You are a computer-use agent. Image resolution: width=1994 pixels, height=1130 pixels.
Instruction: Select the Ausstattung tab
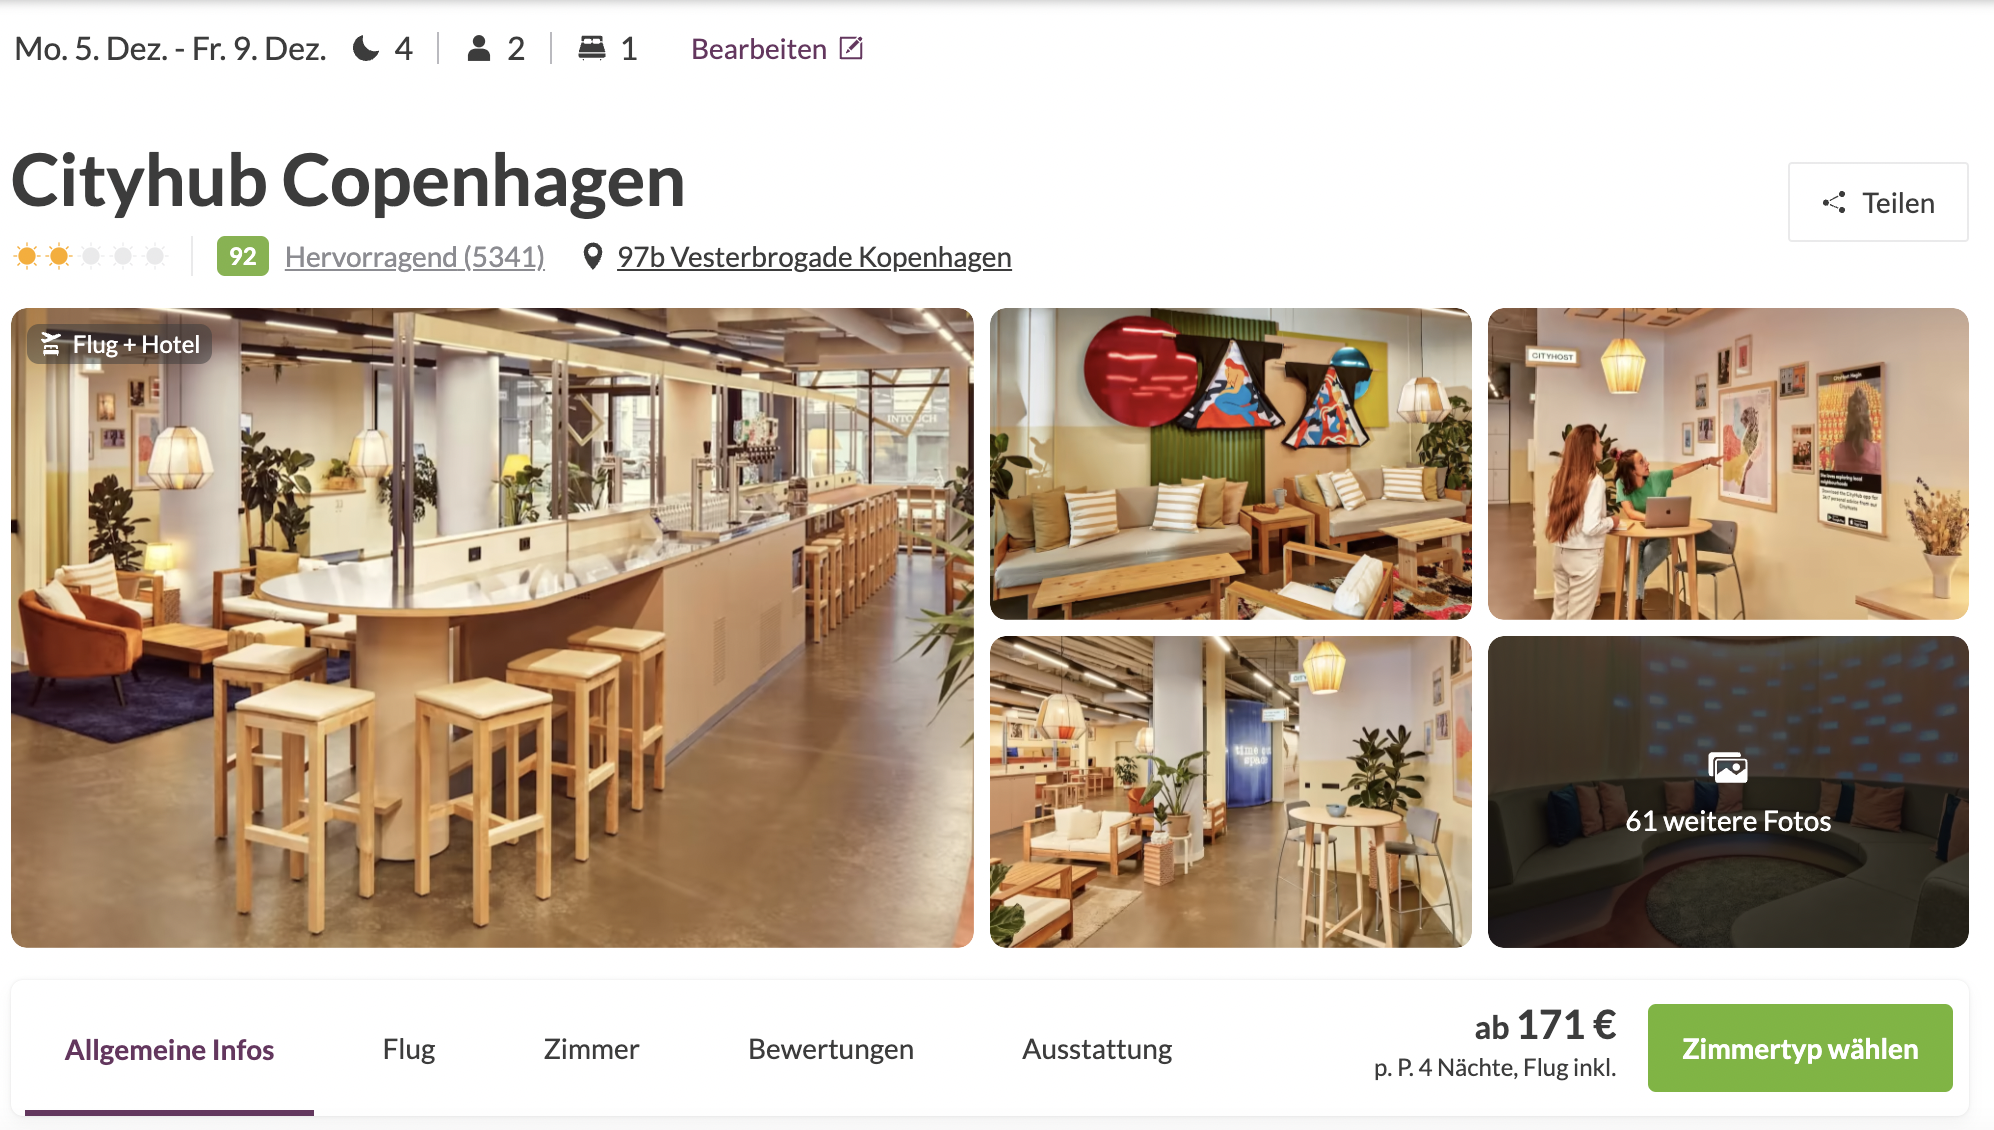click(1097, 1049)
